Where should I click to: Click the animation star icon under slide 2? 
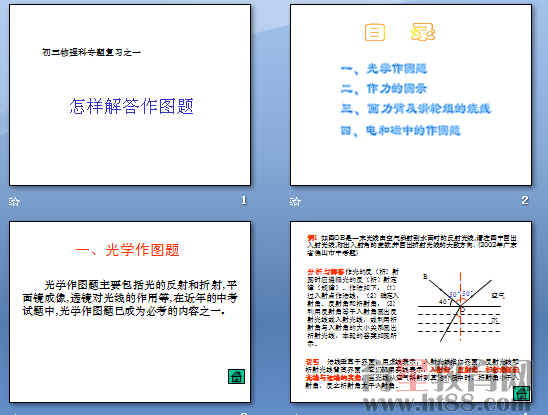coord(295,201)
